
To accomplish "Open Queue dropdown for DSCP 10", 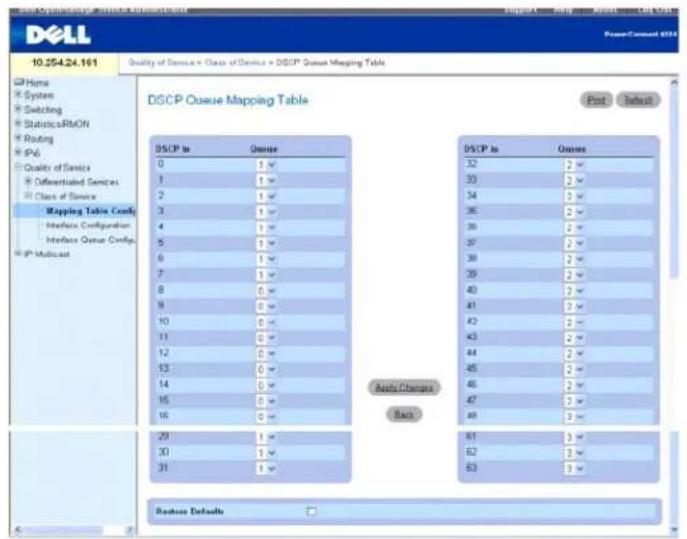I will pyautogui.click(x=266, y=323).
